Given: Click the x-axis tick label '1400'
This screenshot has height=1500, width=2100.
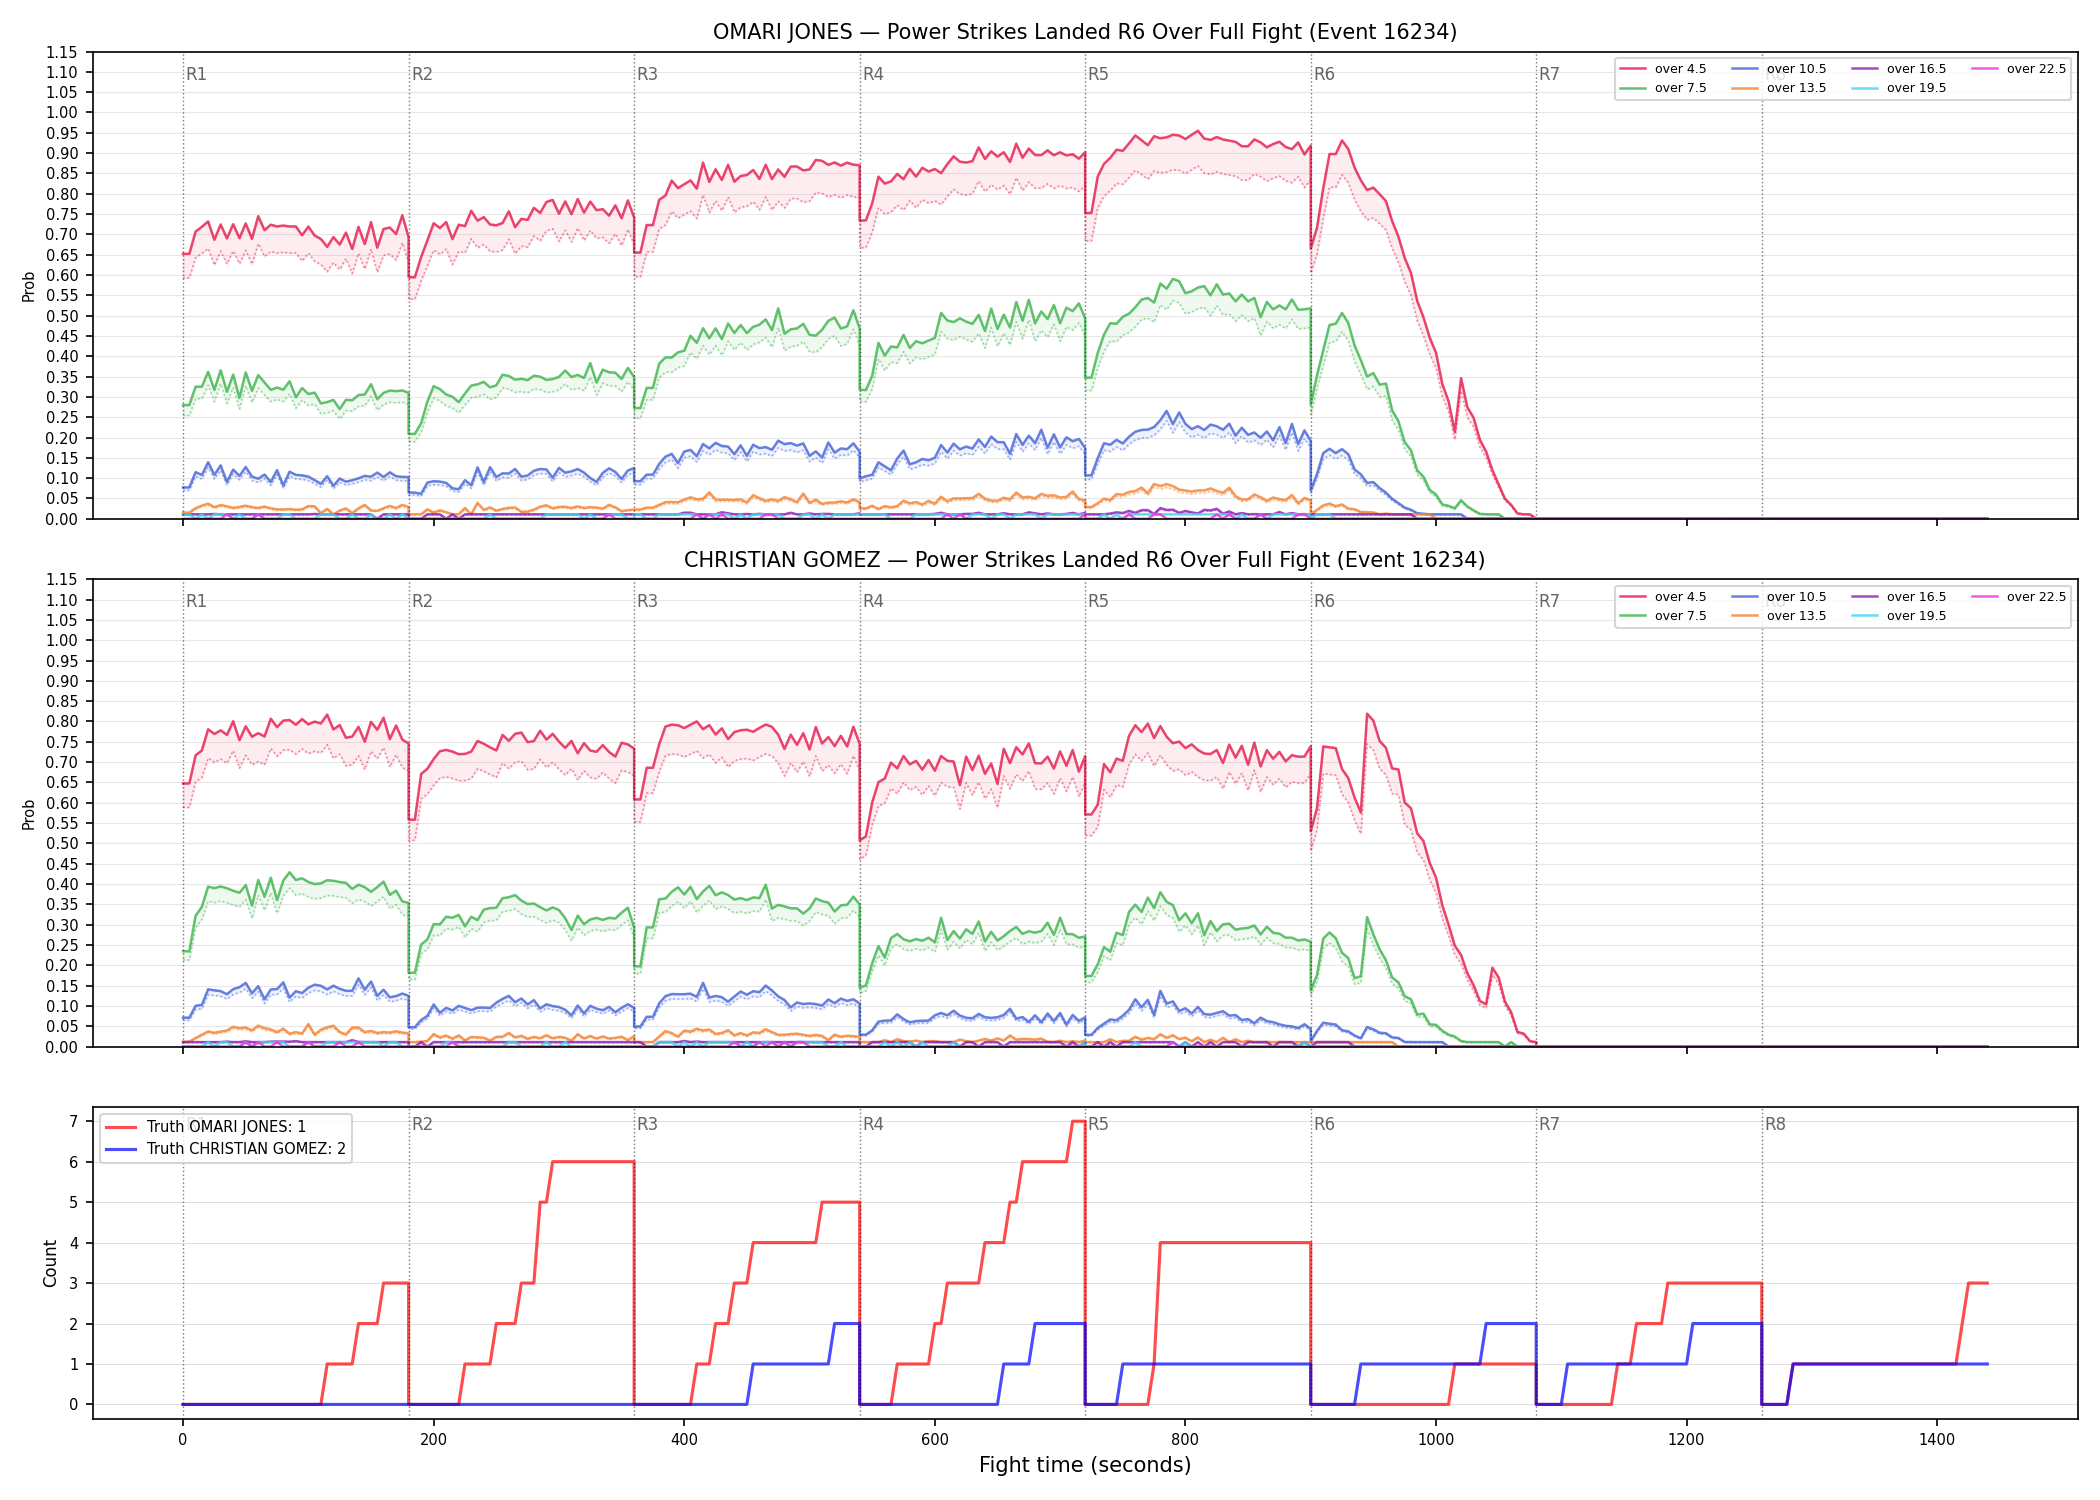Looking at the screenshot, I should (x=1937, y=1440).
